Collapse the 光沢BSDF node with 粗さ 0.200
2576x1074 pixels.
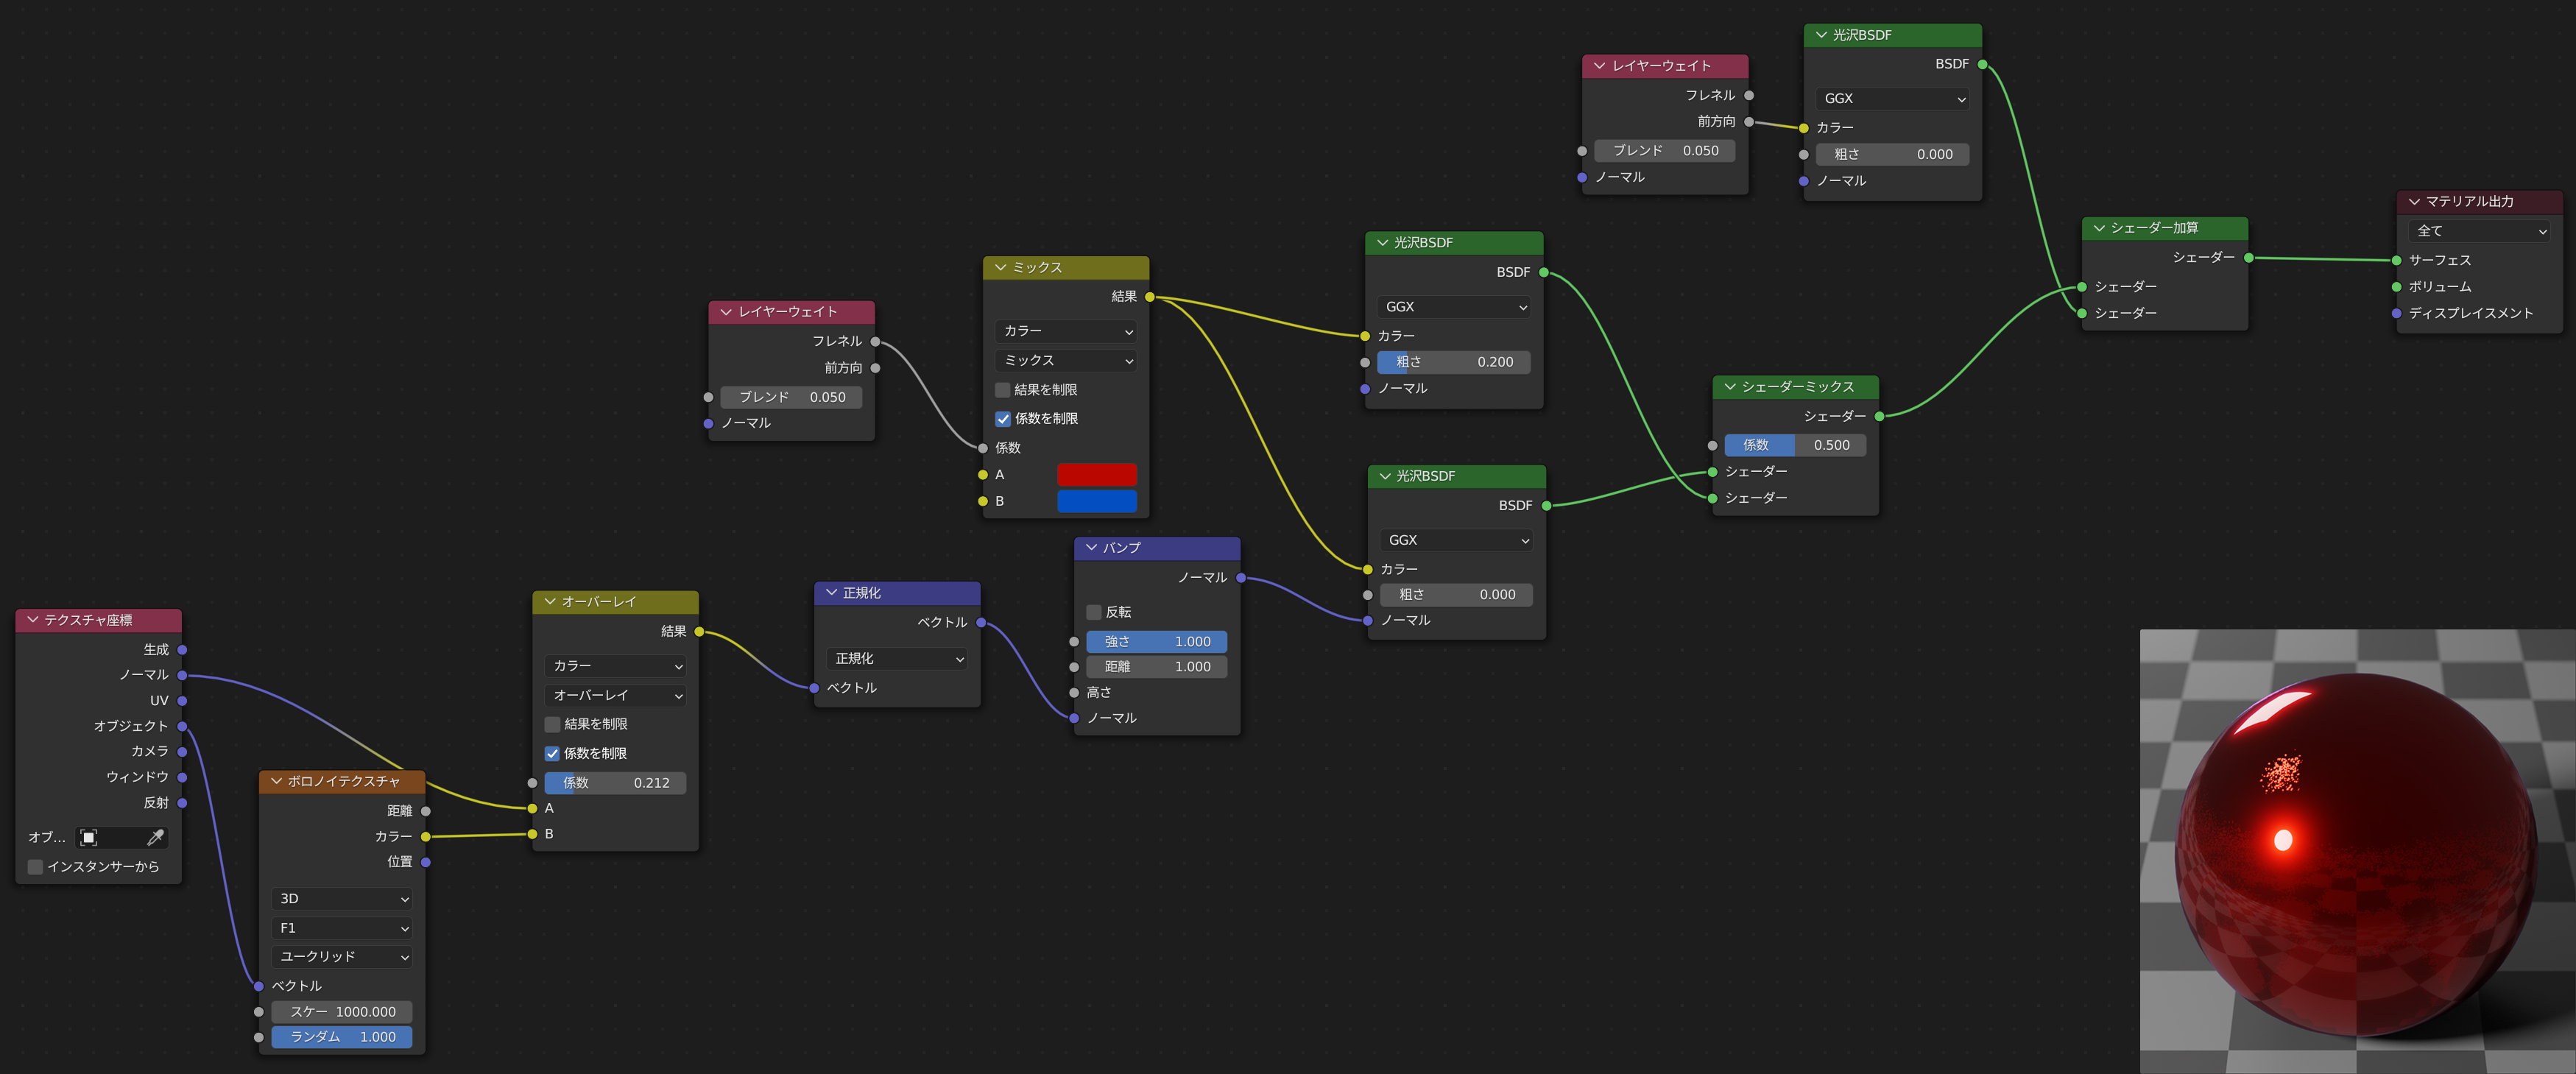tap(1383, 243)
